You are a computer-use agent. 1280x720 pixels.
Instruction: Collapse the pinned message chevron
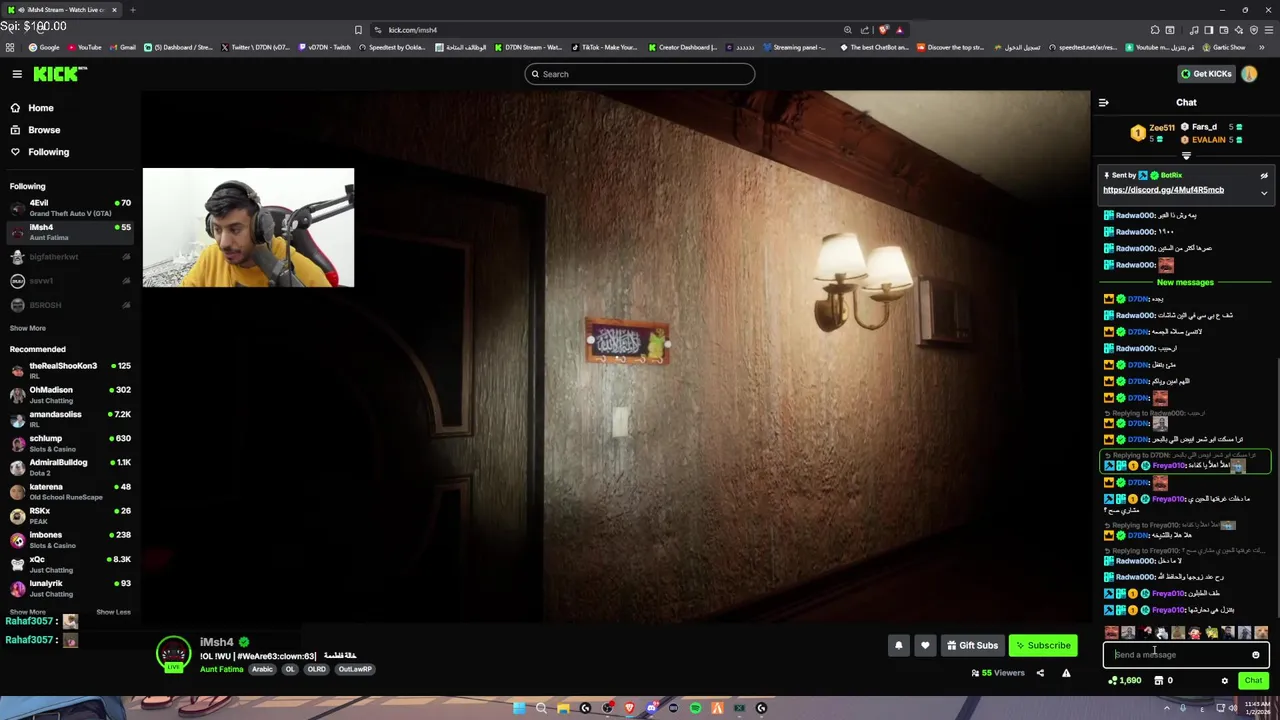point(1264,193)
